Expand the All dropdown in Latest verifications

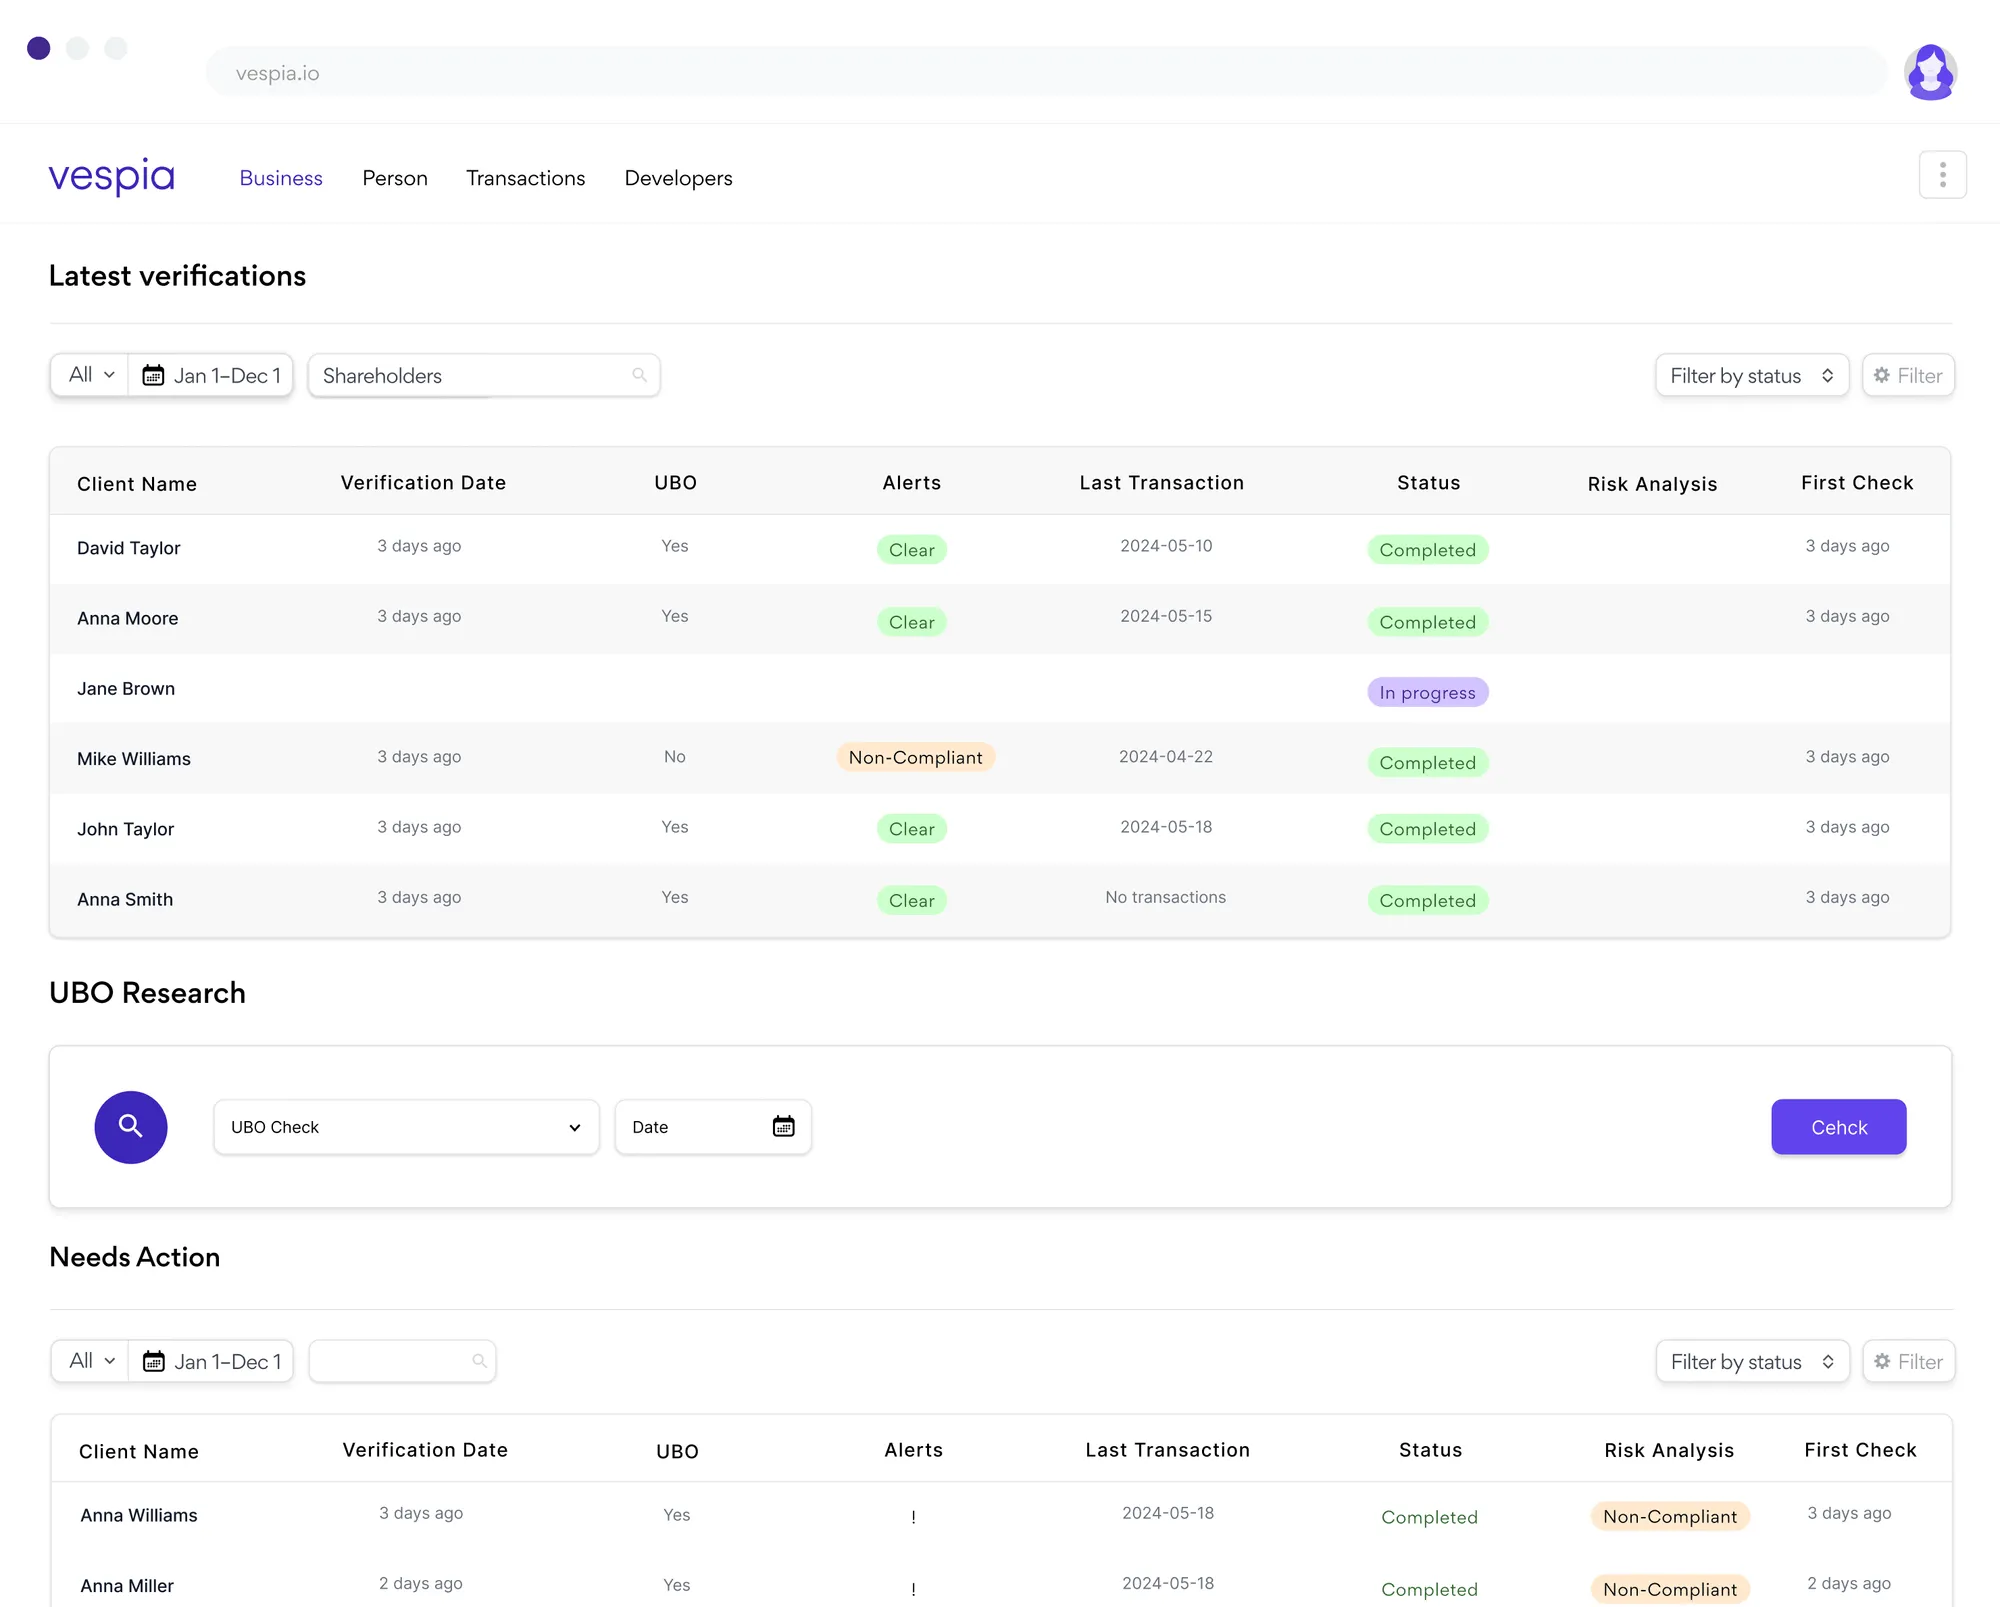point(90,375)
